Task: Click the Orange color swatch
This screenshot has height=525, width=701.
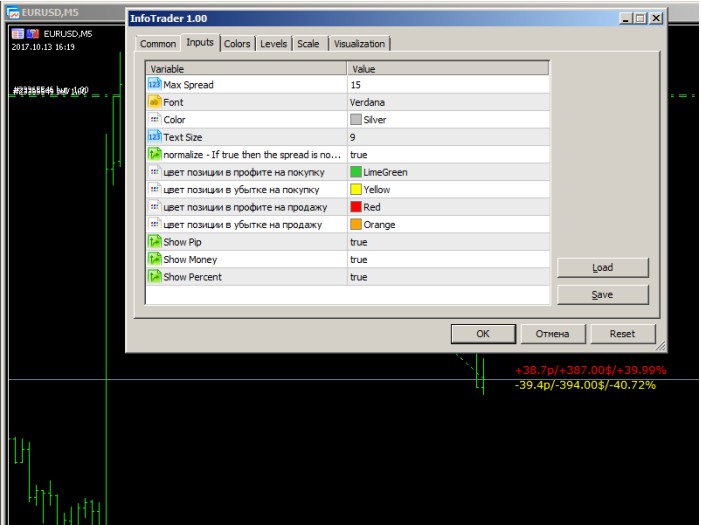Action: tap(356, 224)
